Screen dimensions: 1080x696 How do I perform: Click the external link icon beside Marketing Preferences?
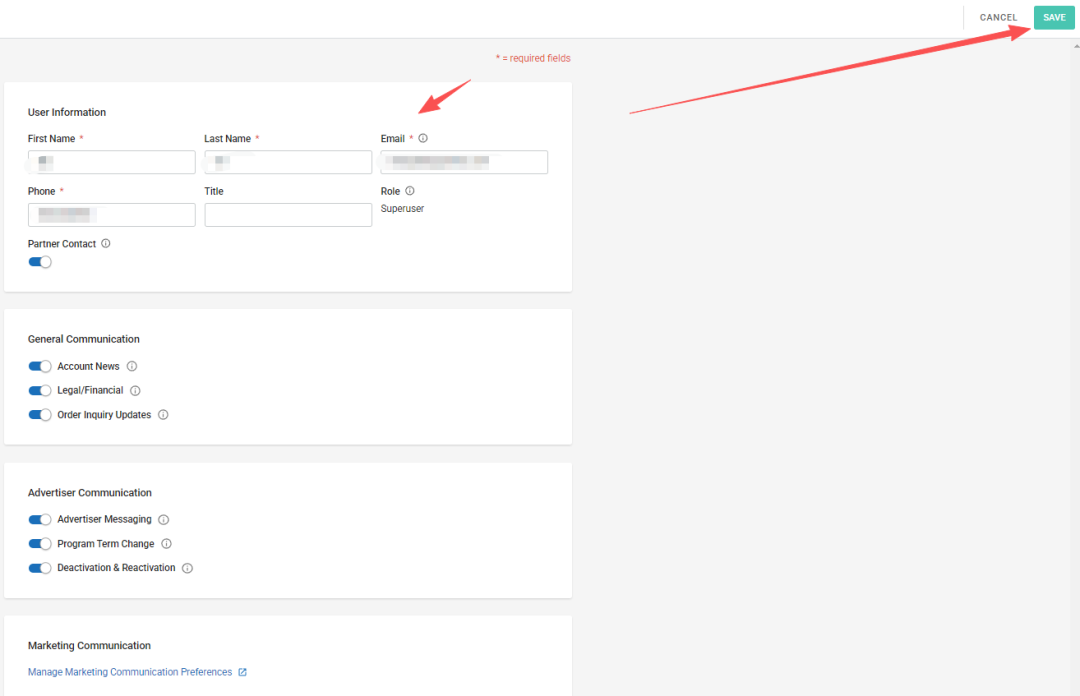(242, 672)
